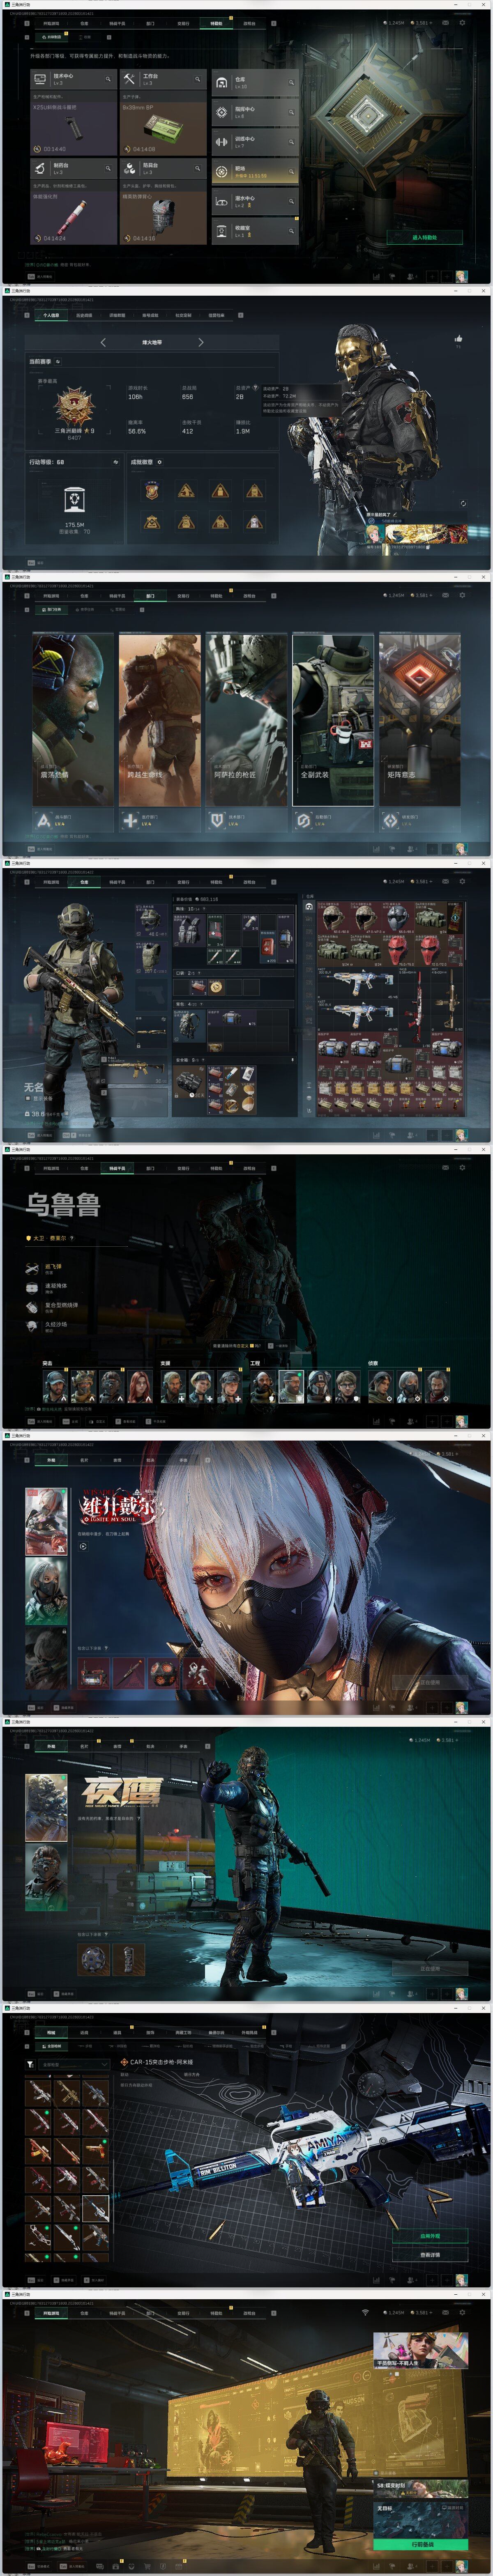Select highlighted 特战干员 tab on 乌鲁鲁 screen
493x2576 pixels.
pos(117,1167)
